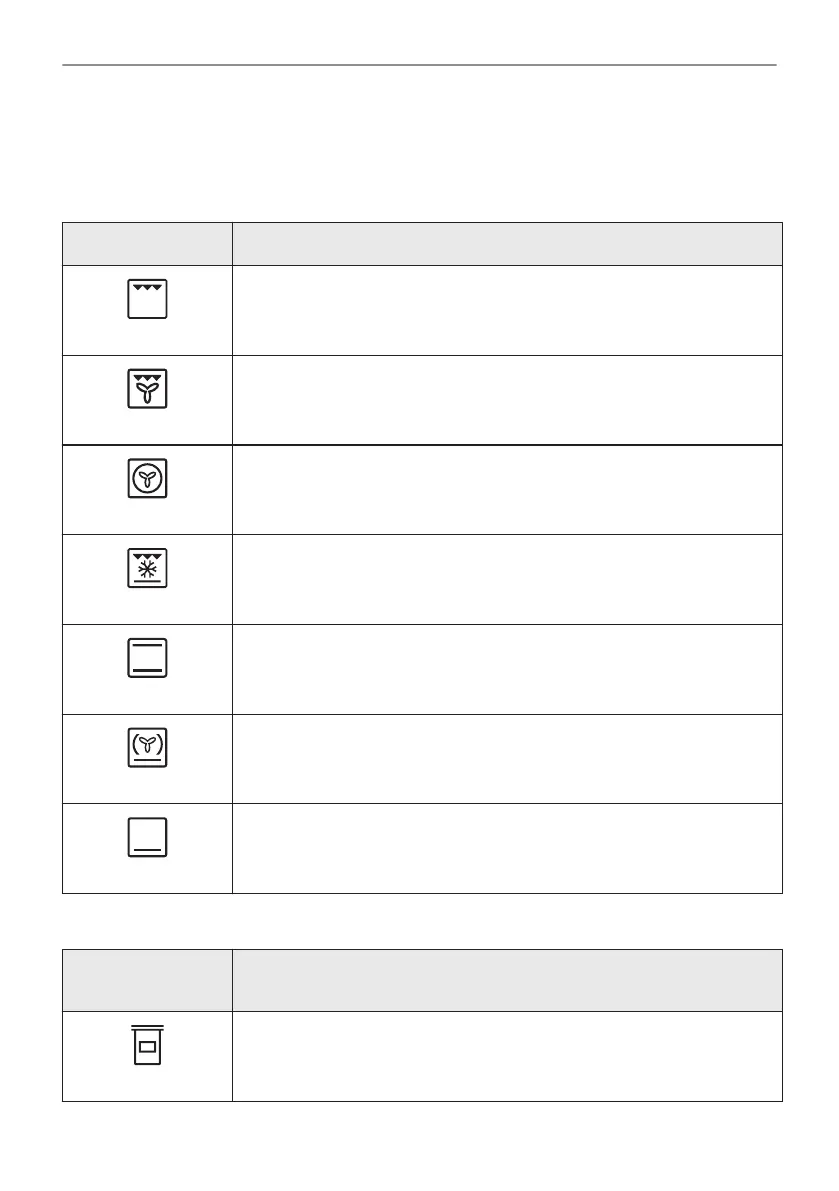Click the second table's left header cell
Screen dimensions: 839x1191
coord(148,980)
